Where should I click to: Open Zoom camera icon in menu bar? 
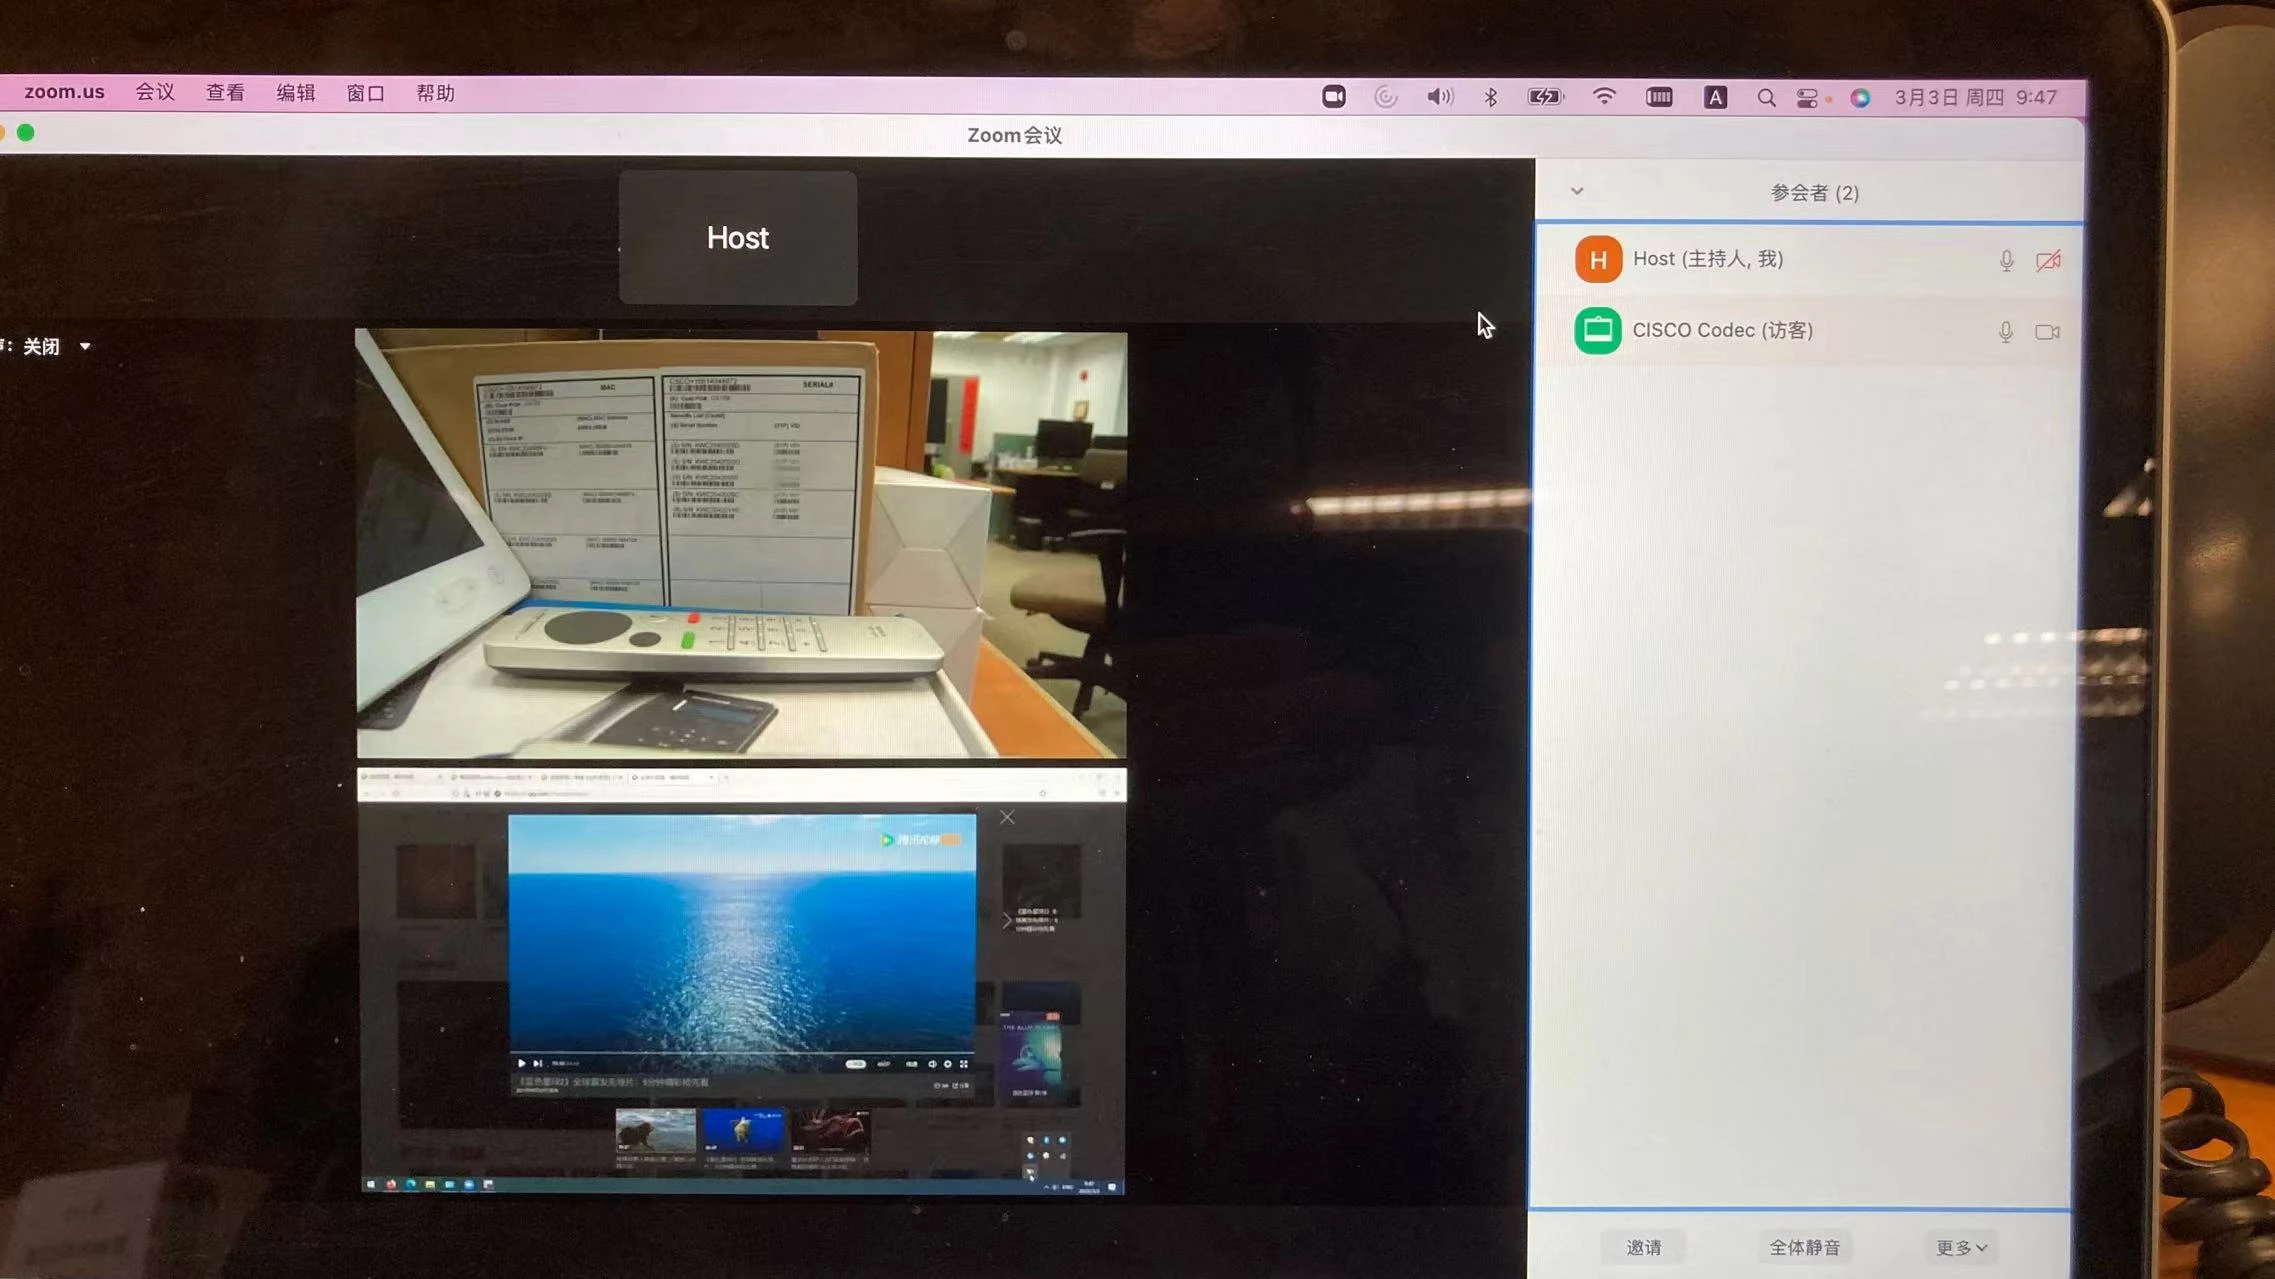click(1333, 97)
